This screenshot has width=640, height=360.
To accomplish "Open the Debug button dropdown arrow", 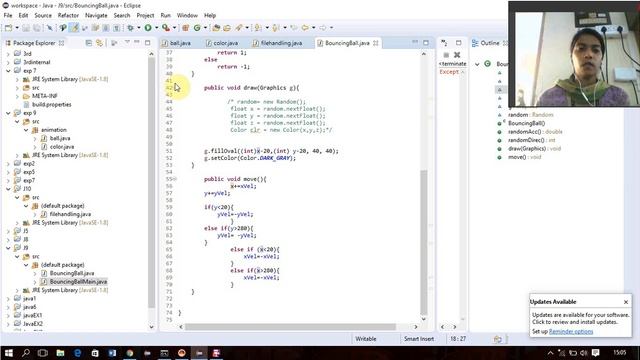I will [139, 28].
